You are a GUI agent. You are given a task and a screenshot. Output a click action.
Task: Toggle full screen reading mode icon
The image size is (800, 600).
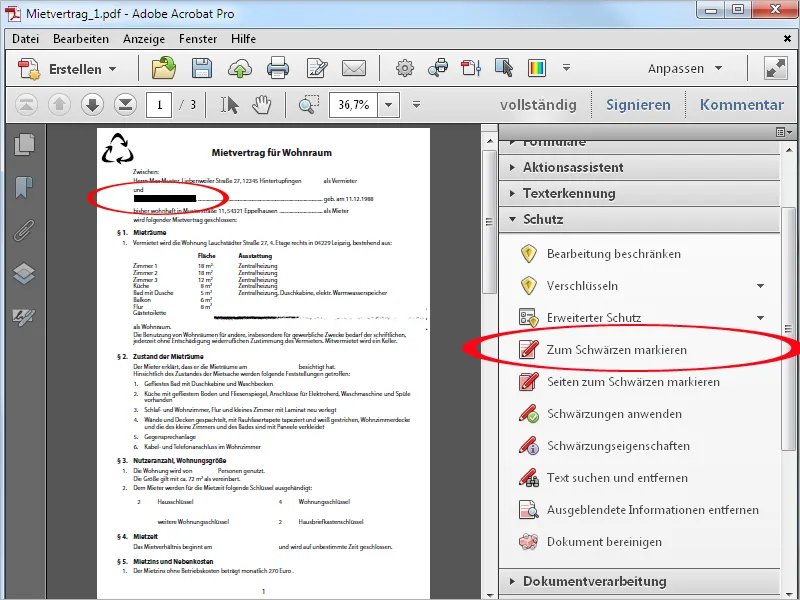(776, 68)
